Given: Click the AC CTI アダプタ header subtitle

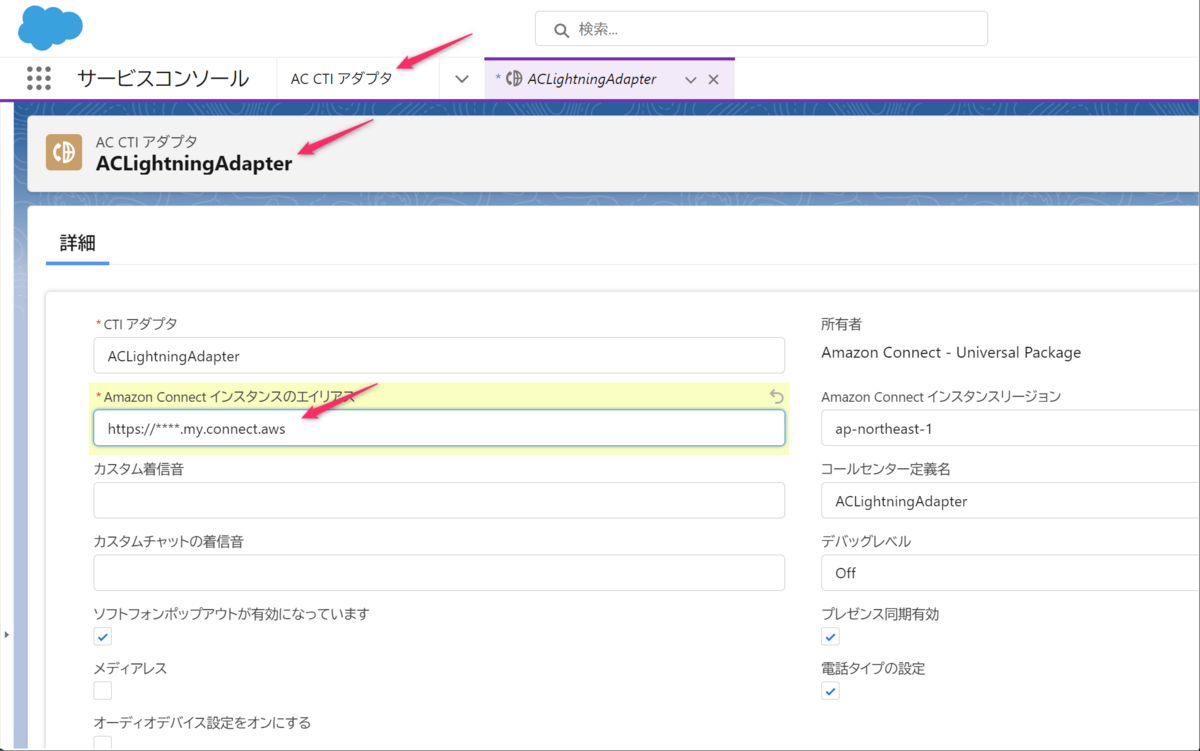Looking at the screenshot, I should pyautogui.click(x=146, y=142).
